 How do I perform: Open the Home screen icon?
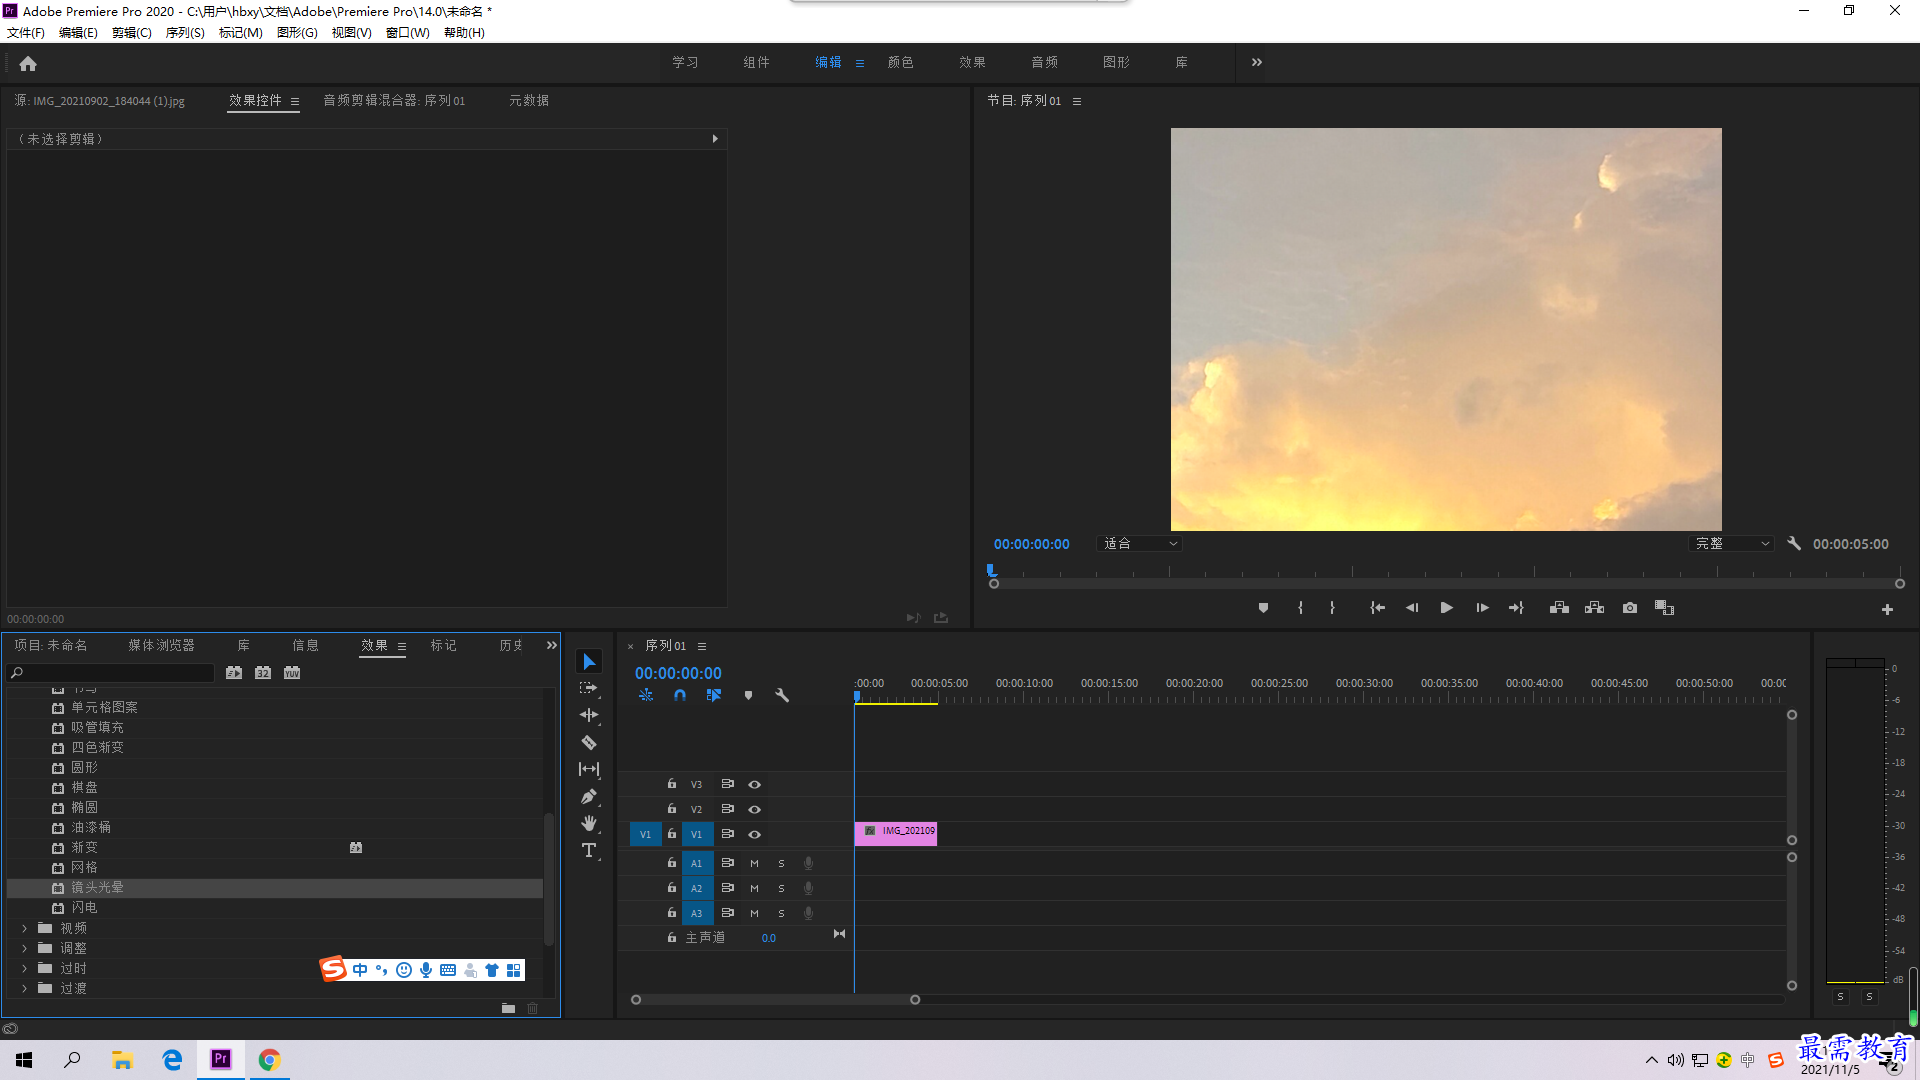pos(28,63)
